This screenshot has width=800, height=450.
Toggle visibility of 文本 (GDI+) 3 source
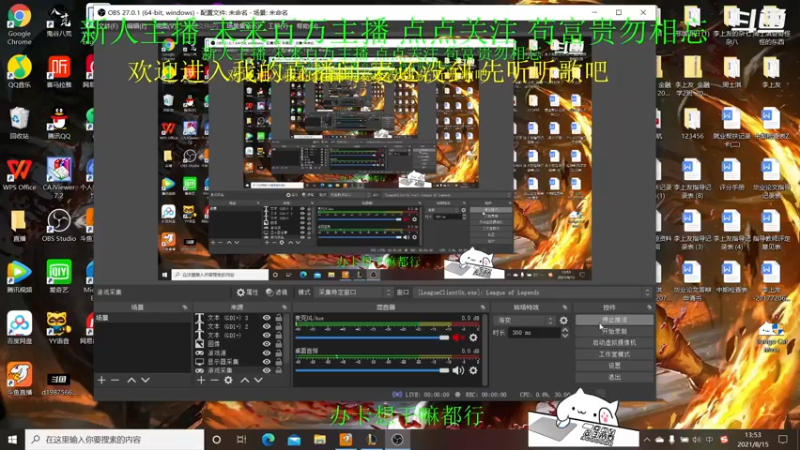pyautogui.click(x=266, y=318)
